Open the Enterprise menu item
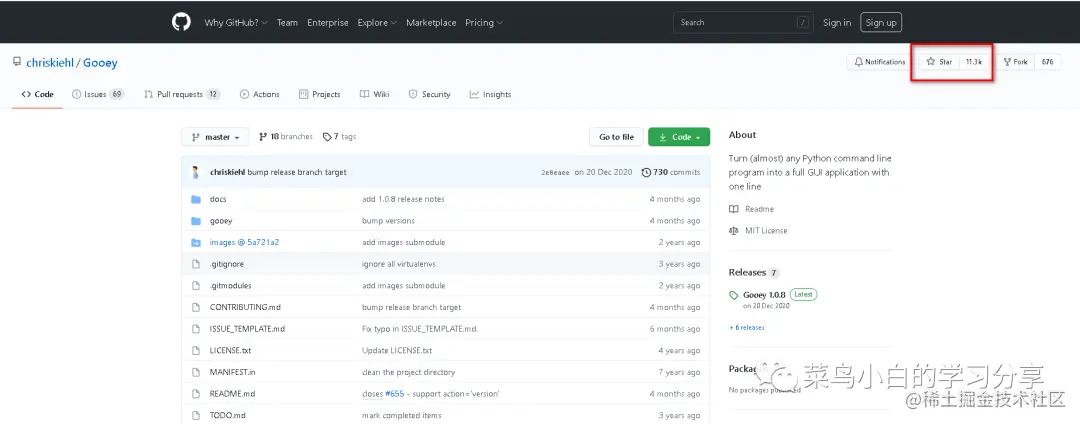The width and height of the screenshot is (1080, 424). [328, 23]
